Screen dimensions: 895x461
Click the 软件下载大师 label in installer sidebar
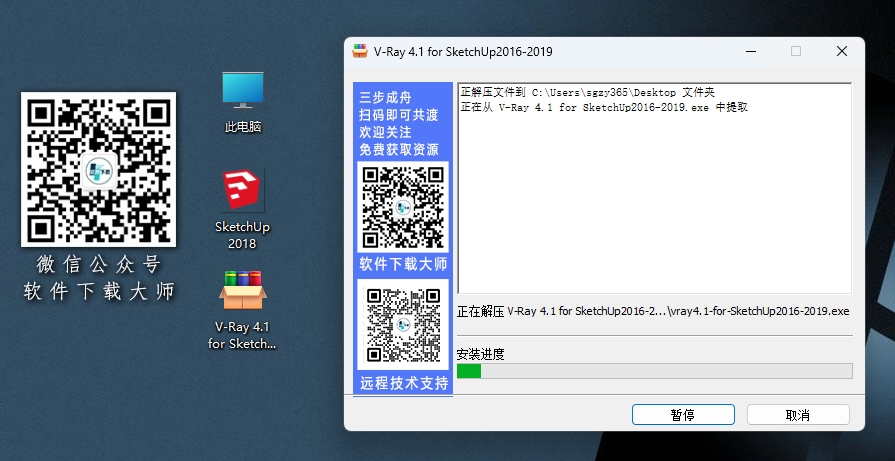403,264
